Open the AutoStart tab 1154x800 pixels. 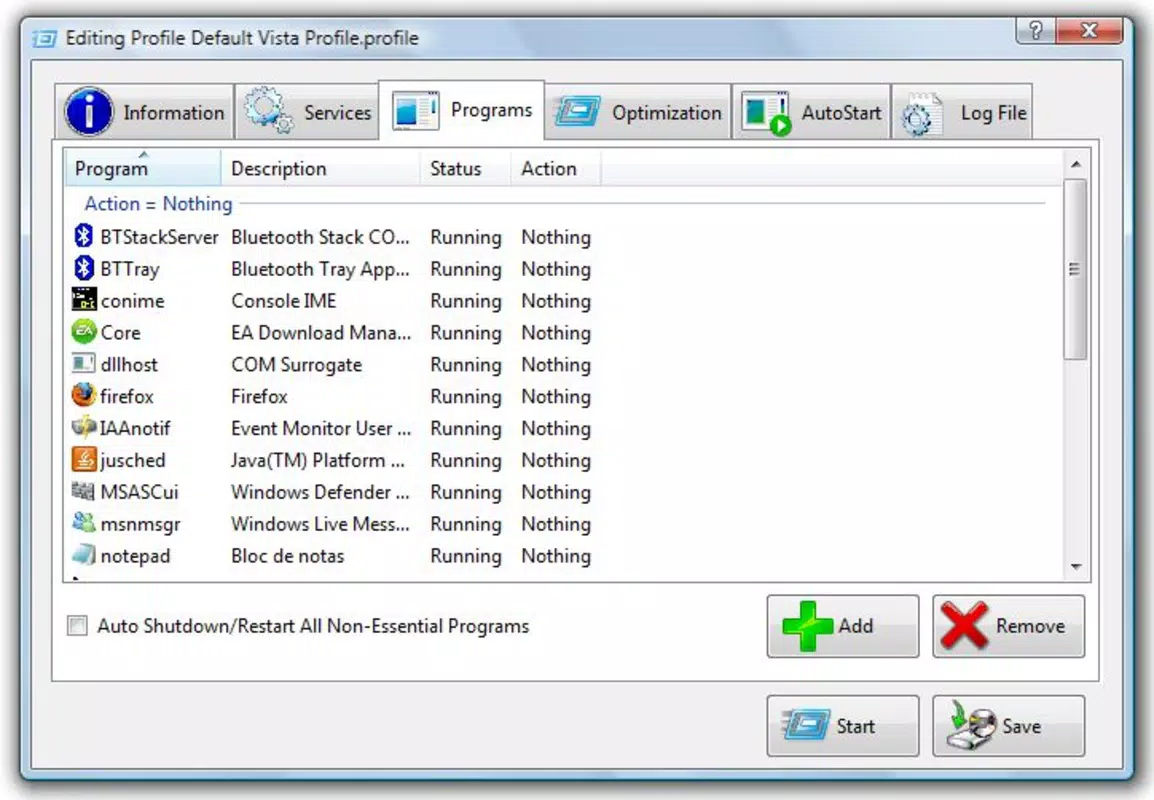click(812, 112)
